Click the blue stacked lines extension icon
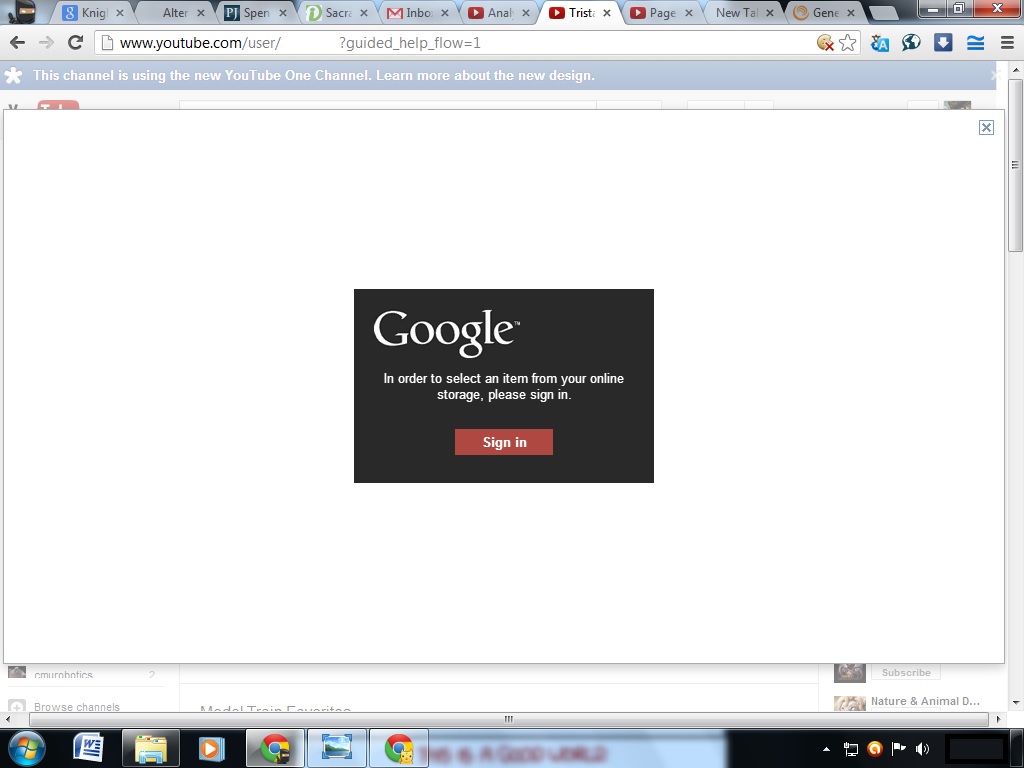Screen dimensions: 1024x768 click(976, 43)
